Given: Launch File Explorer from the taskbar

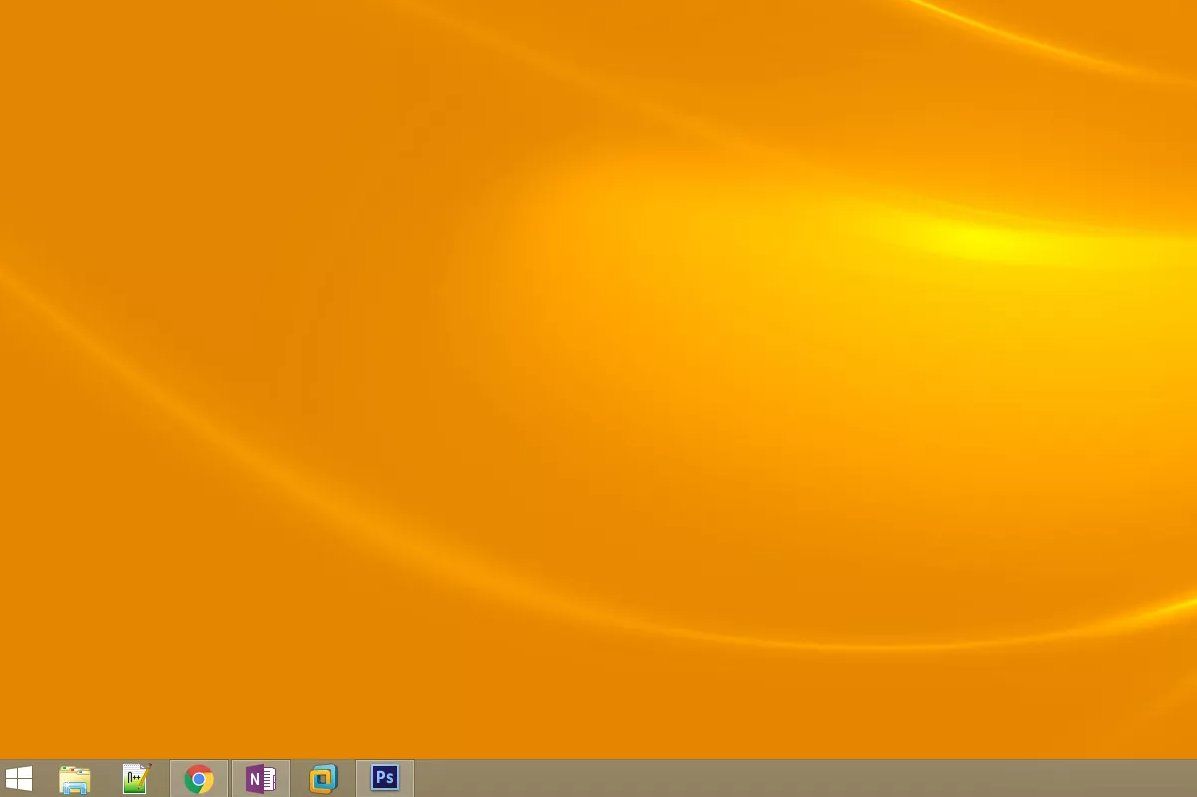Looking at the screenshot, I should point(75,778).
